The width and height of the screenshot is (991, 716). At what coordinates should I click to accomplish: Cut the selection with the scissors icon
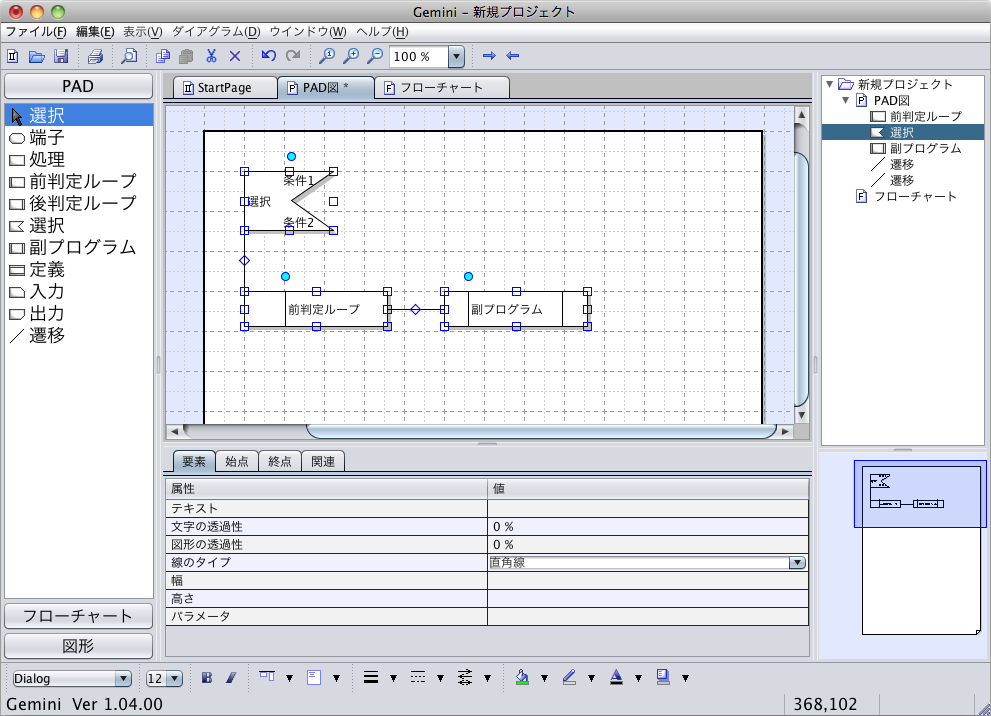(x=211, y=56)
